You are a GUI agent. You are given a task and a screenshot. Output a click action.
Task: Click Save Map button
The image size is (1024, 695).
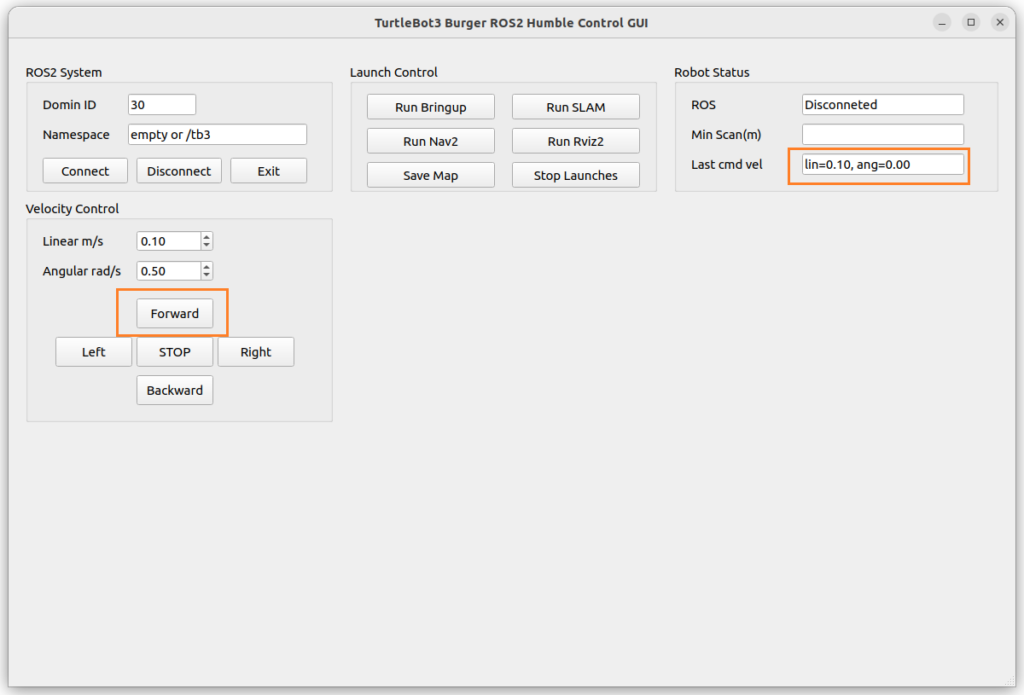pyautogui.click(x=430, y=175)
